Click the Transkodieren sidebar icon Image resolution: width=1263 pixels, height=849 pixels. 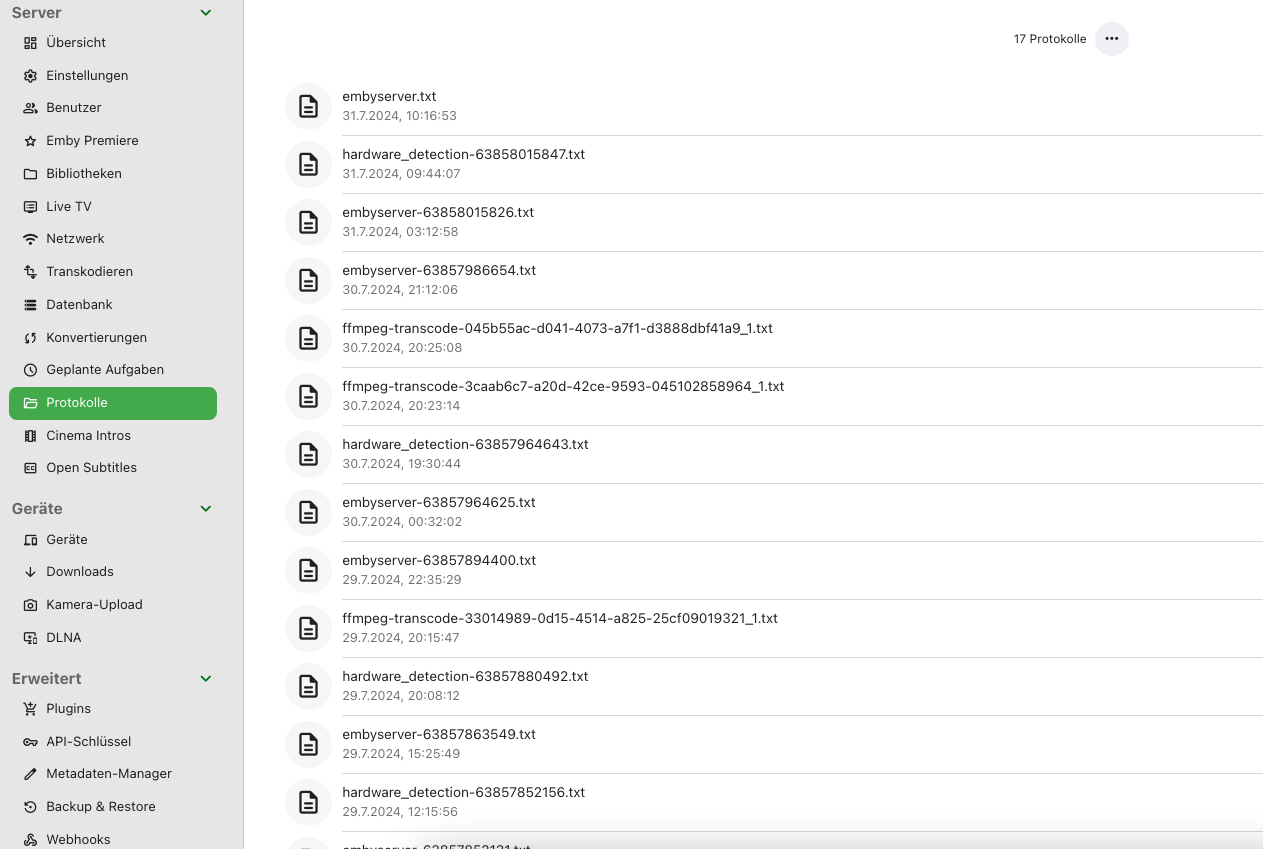(30, 272)
